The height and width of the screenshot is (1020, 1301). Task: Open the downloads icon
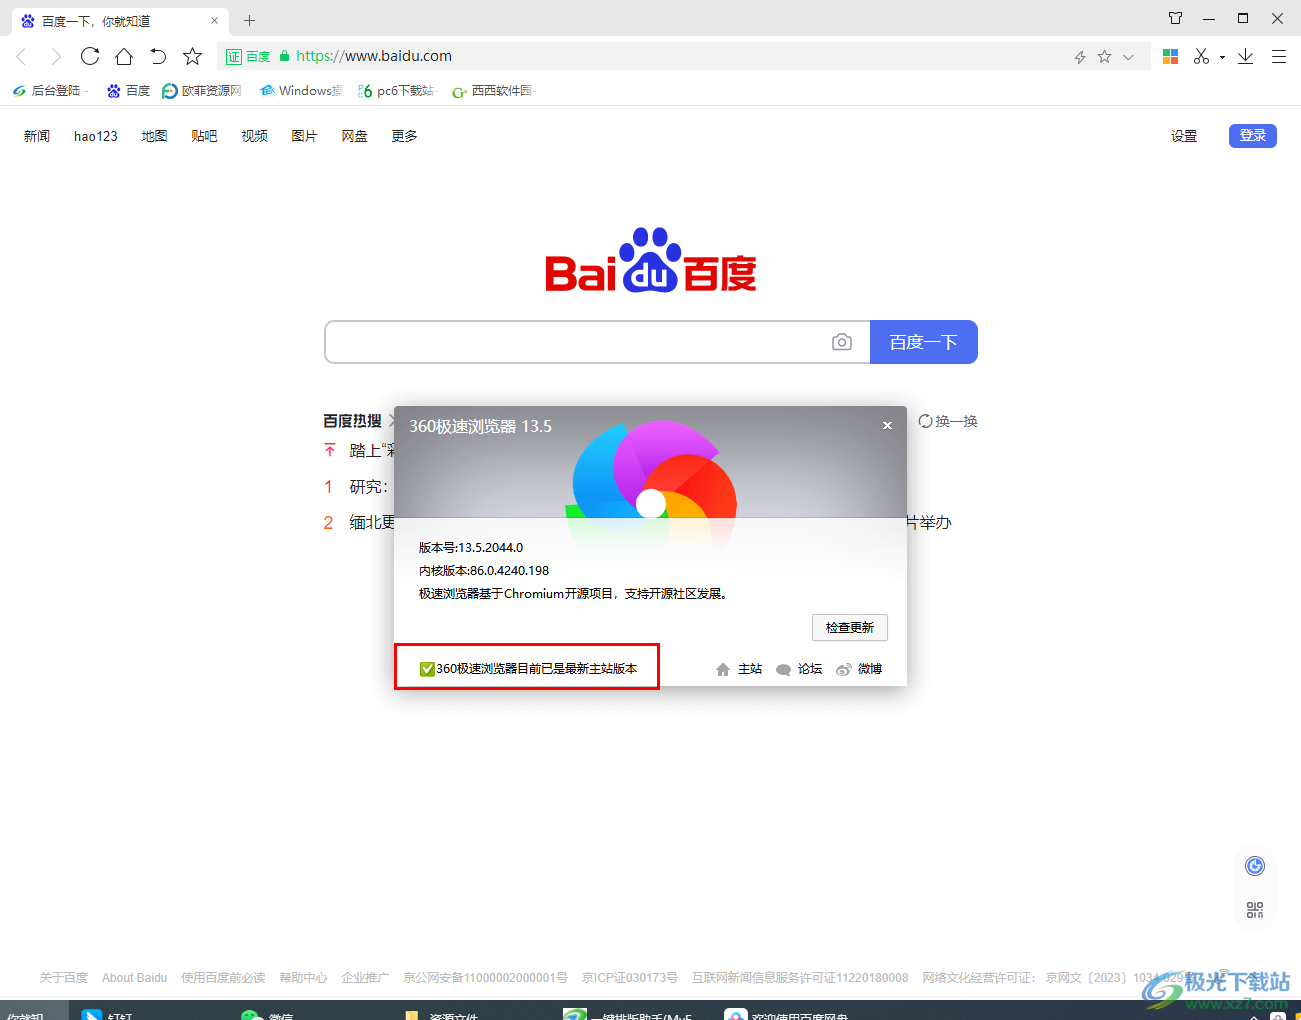(x=1245, y=57)
